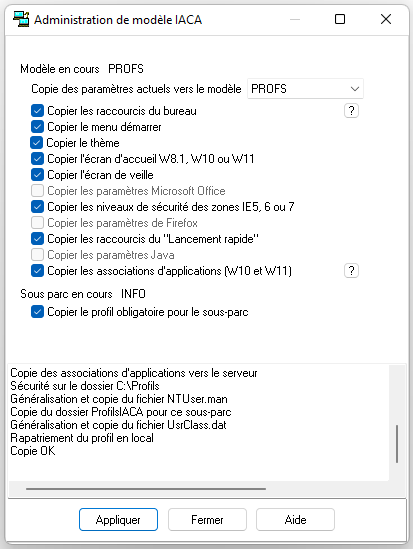Maximize the Administration de modèle IACA window
413x549 pixels.
point(340,19)
